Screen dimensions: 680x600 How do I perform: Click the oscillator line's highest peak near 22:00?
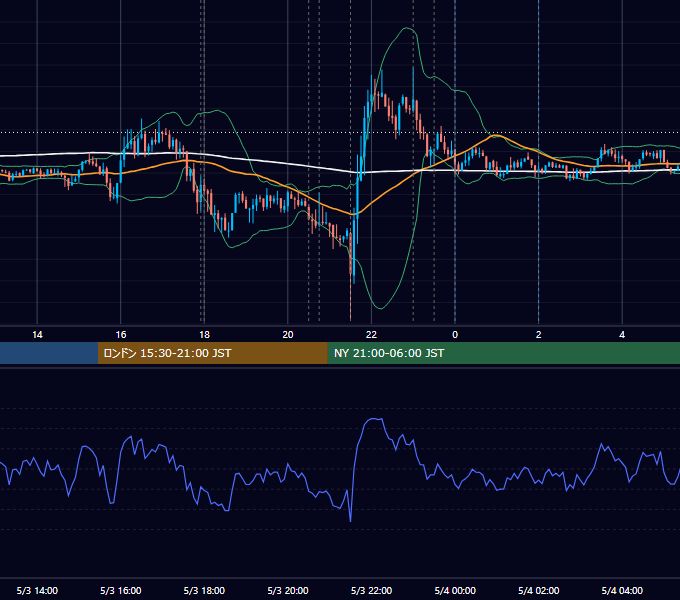pyautogui.click(x=374, y=419)
